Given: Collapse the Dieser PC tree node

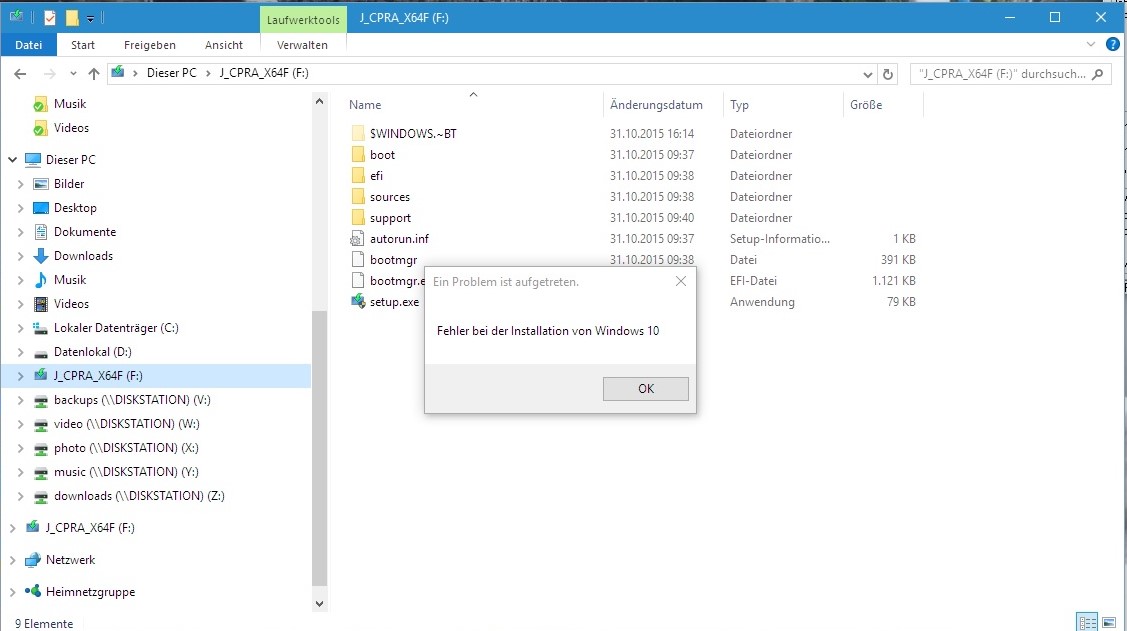Looking at the screenshot, I should [12, 160].
